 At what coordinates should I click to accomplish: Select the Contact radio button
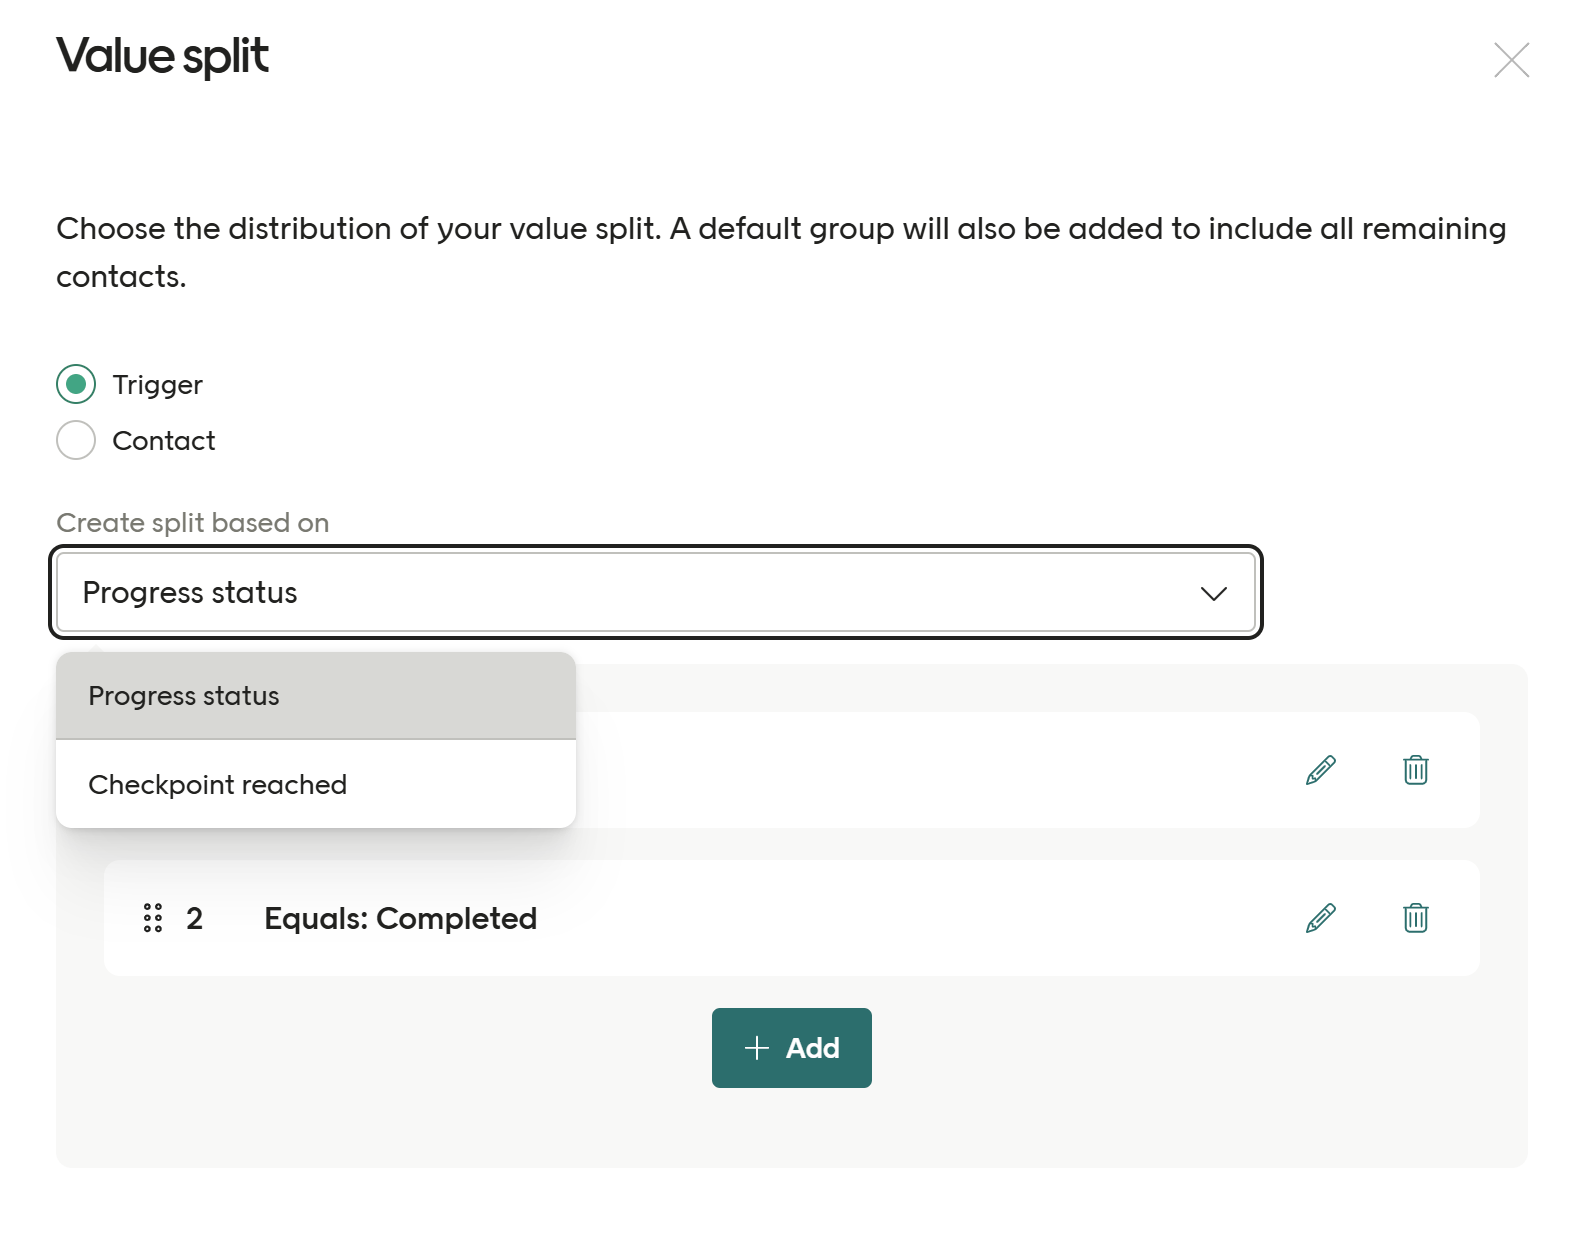pos(76,440)
